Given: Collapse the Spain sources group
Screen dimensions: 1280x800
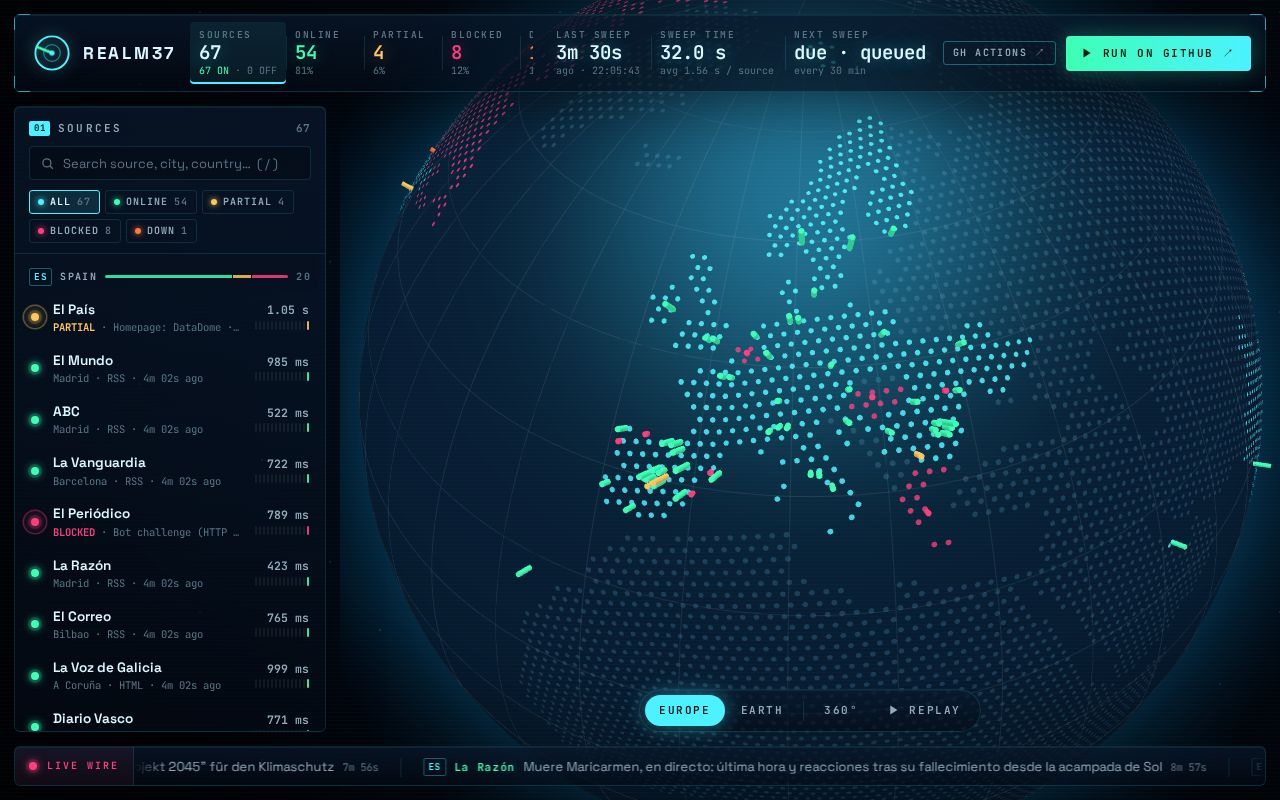Looking at the screenshot, I should (x=170, y=277).
